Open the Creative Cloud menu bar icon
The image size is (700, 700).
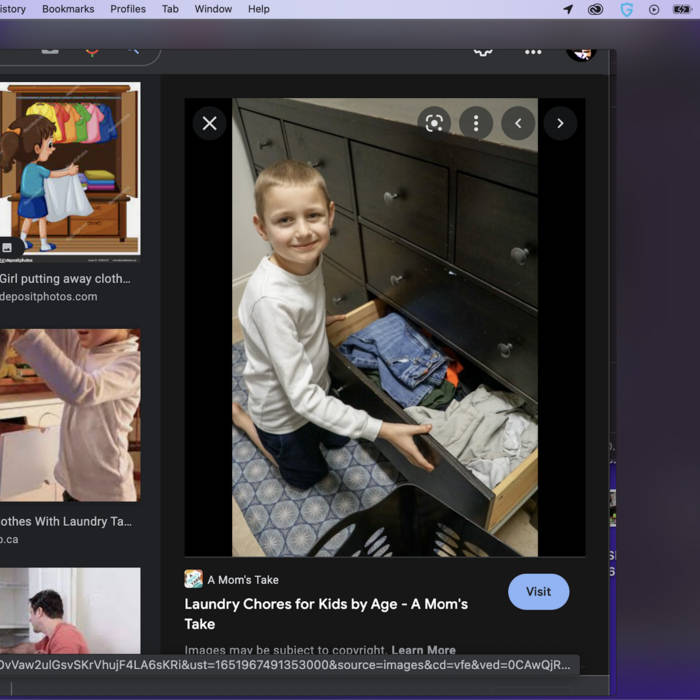click(596, 9)
